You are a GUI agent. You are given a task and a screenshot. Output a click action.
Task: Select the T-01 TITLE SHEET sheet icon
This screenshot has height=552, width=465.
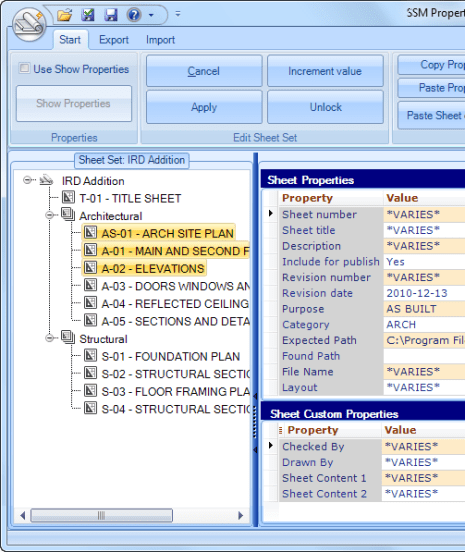(x=68, y=197)
